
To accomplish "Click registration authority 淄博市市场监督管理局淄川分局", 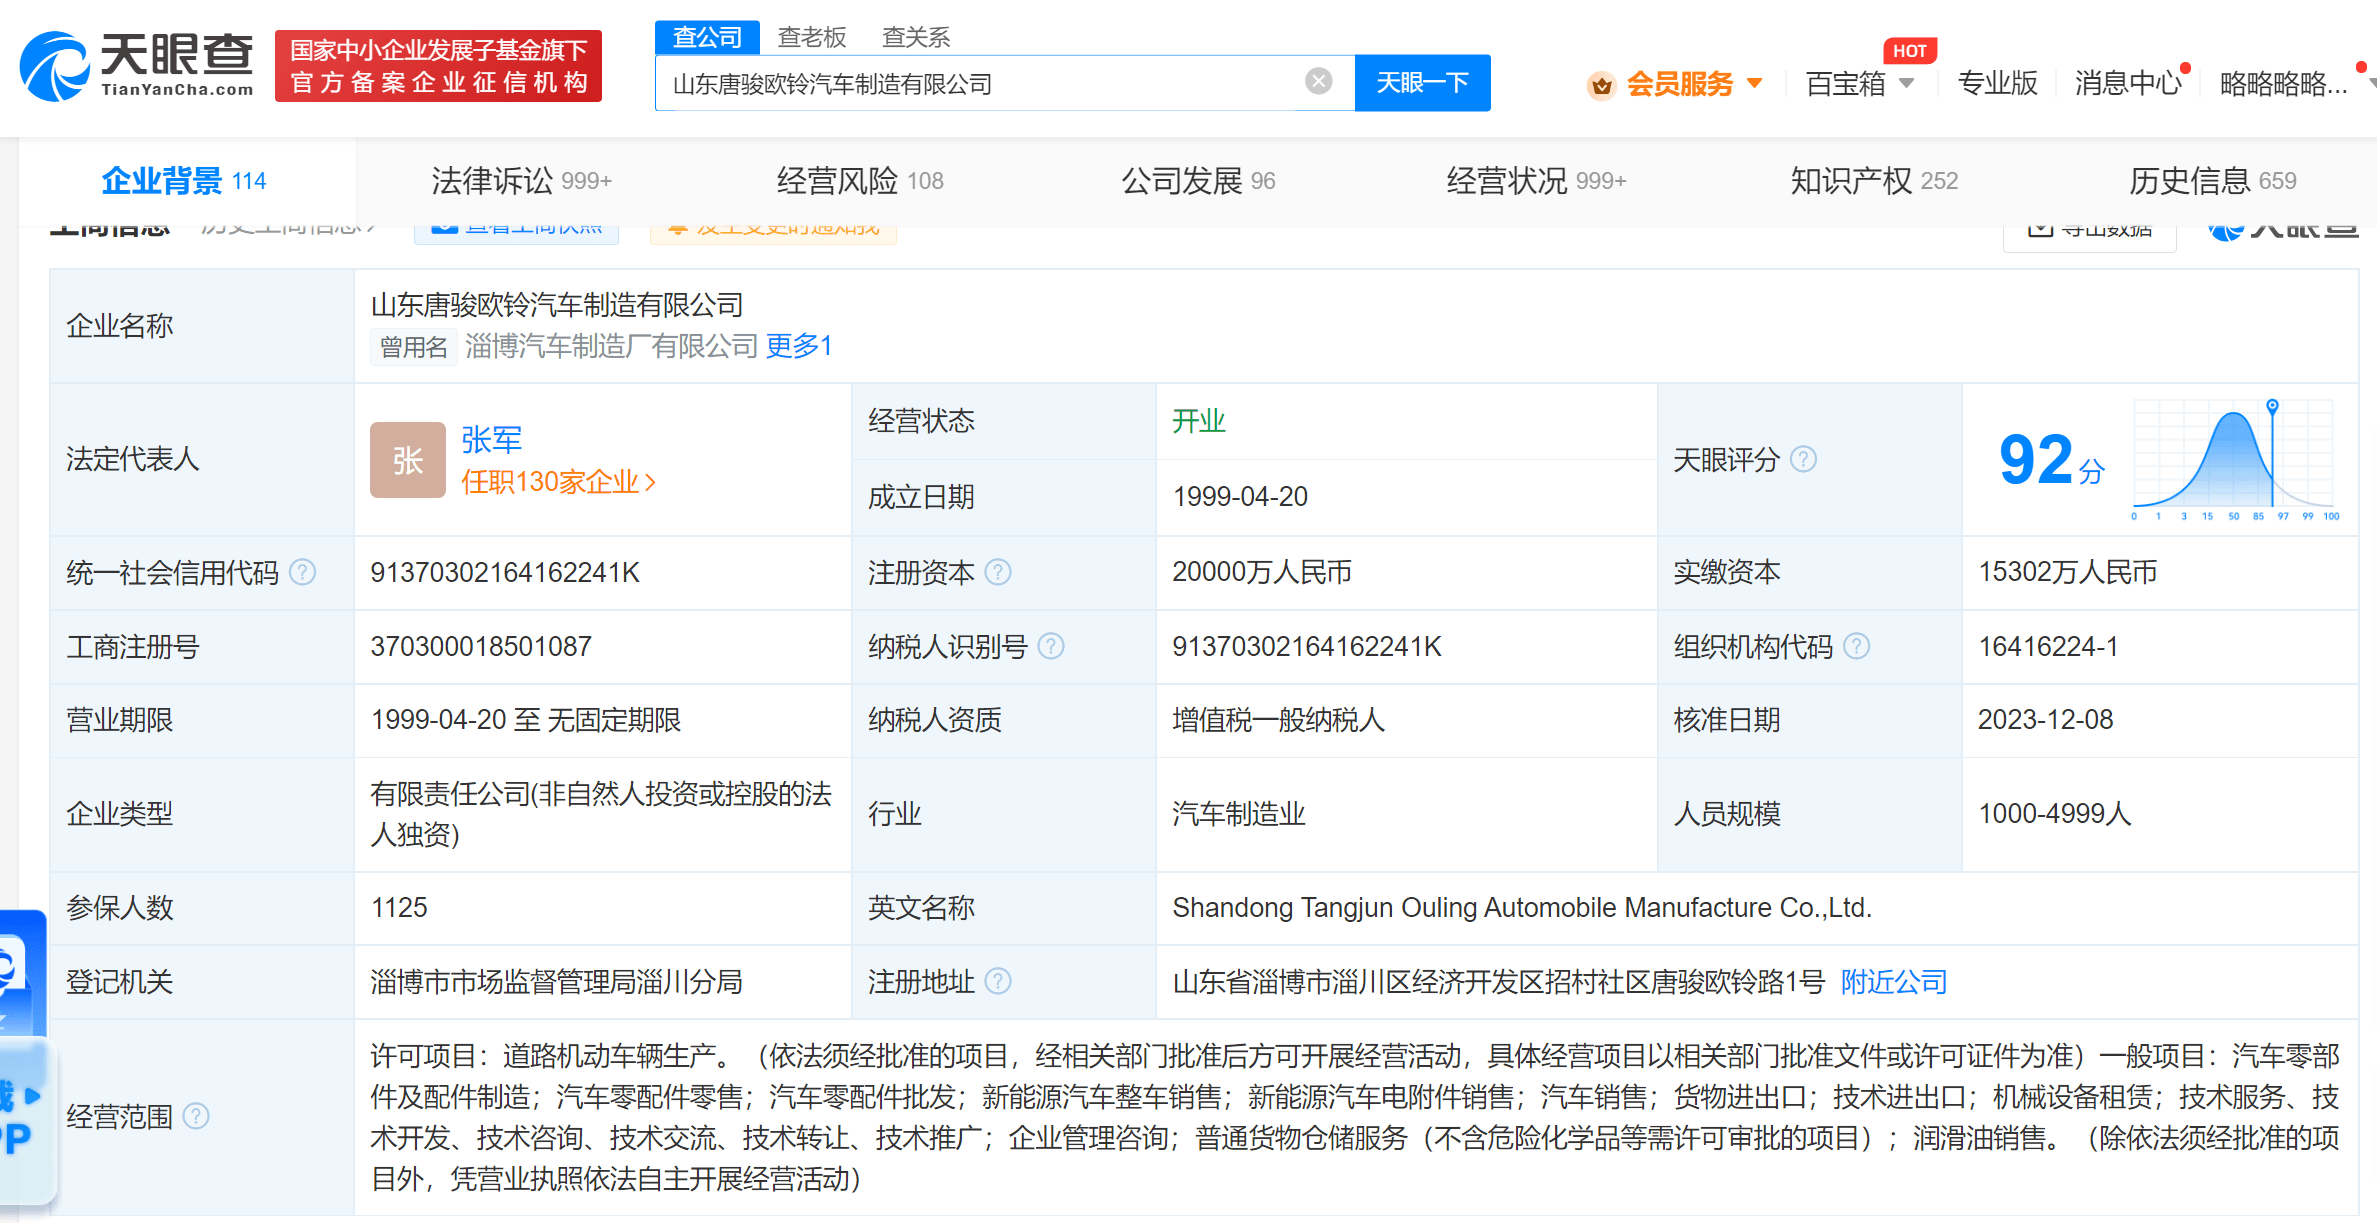I will pyautogui.click(x=556, y=981).
